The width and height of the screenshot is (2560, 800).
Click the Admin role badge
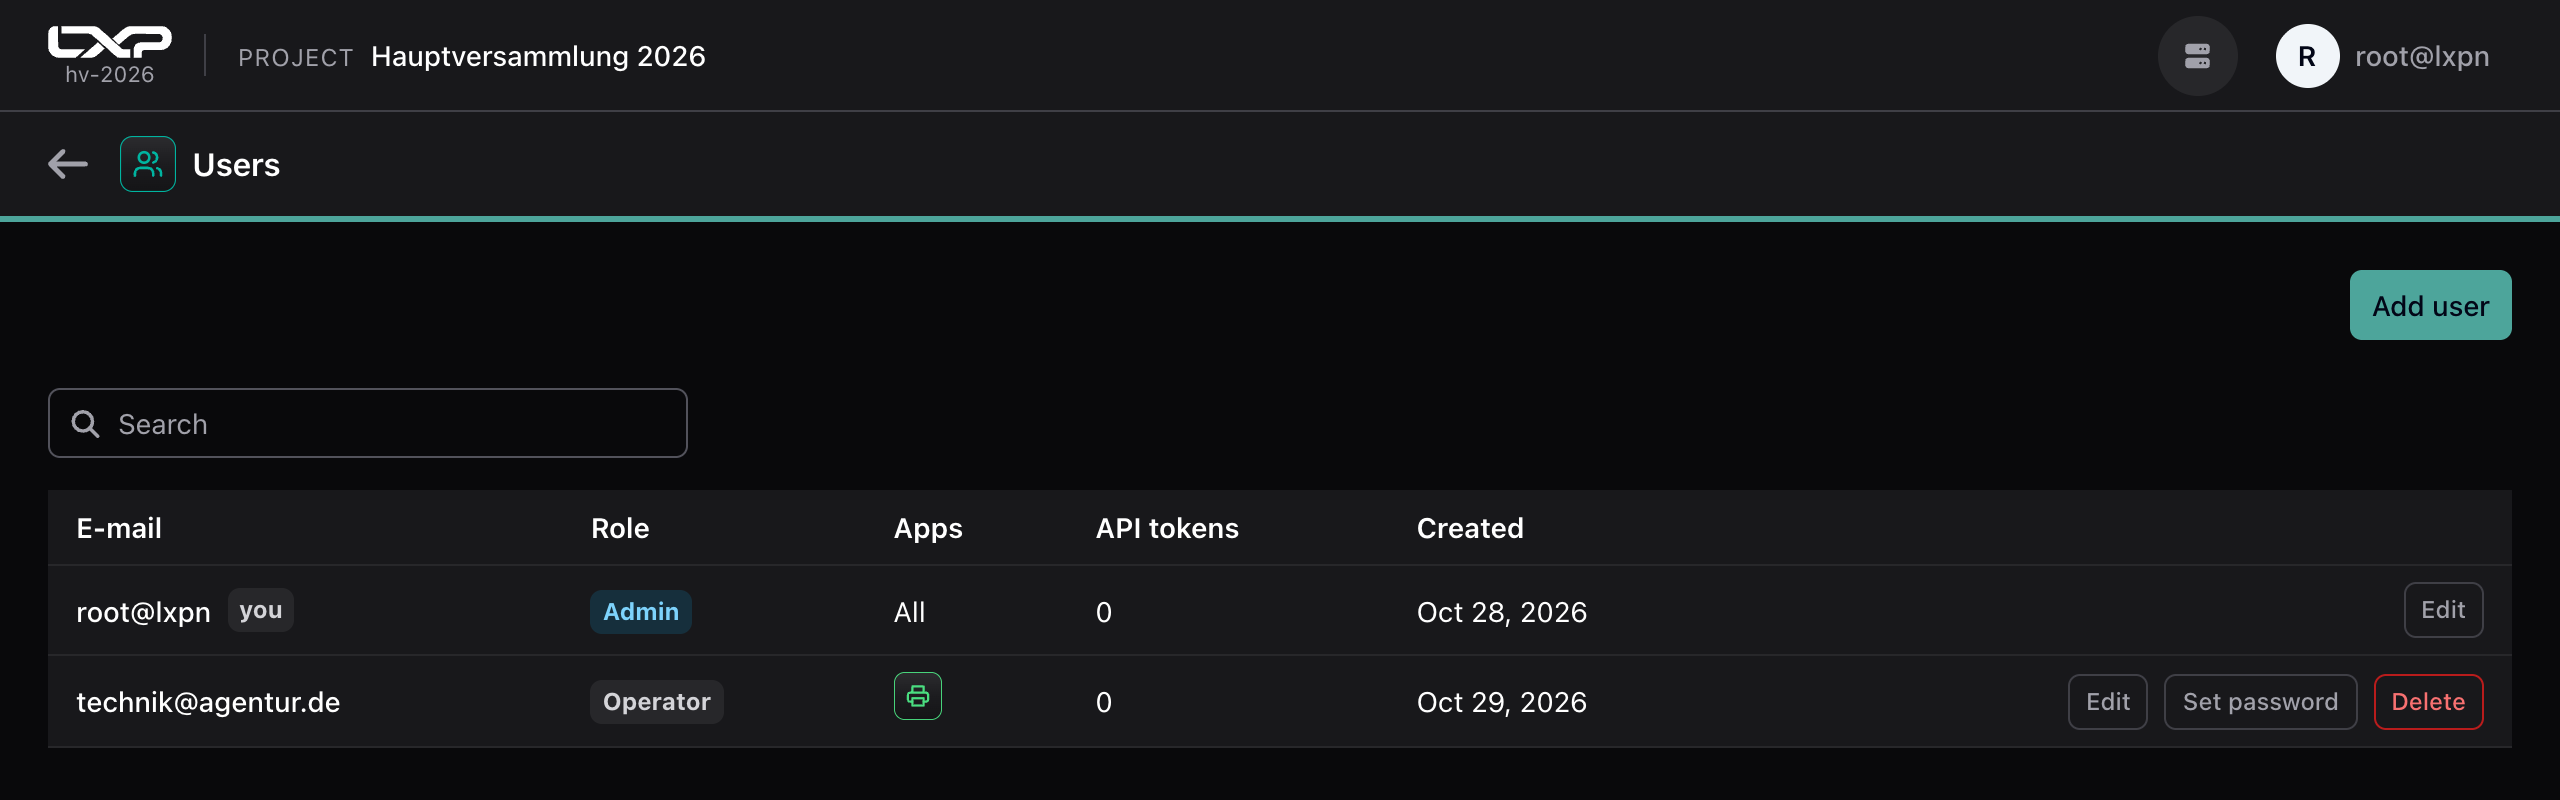[x=641, y=612]
